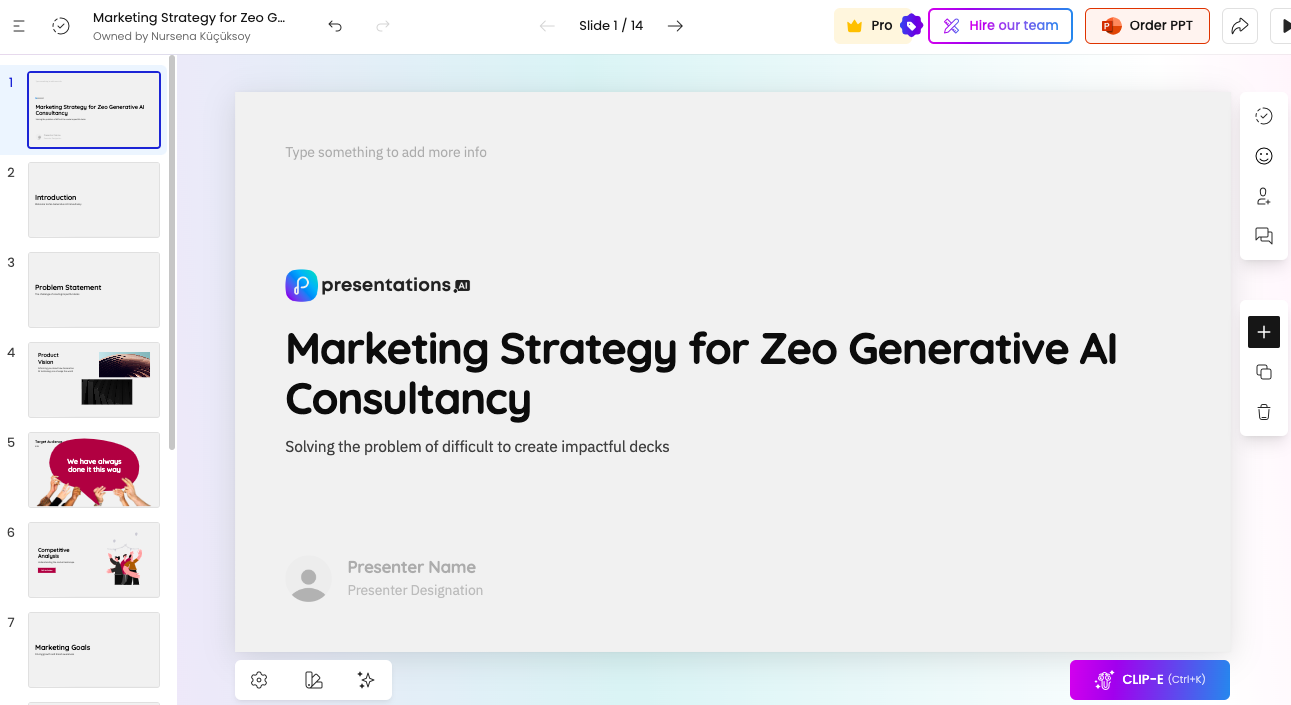Click the slide panel vertical scrollbar
The height and width of the screenshot is (705, 1291).
click(172, 252)
